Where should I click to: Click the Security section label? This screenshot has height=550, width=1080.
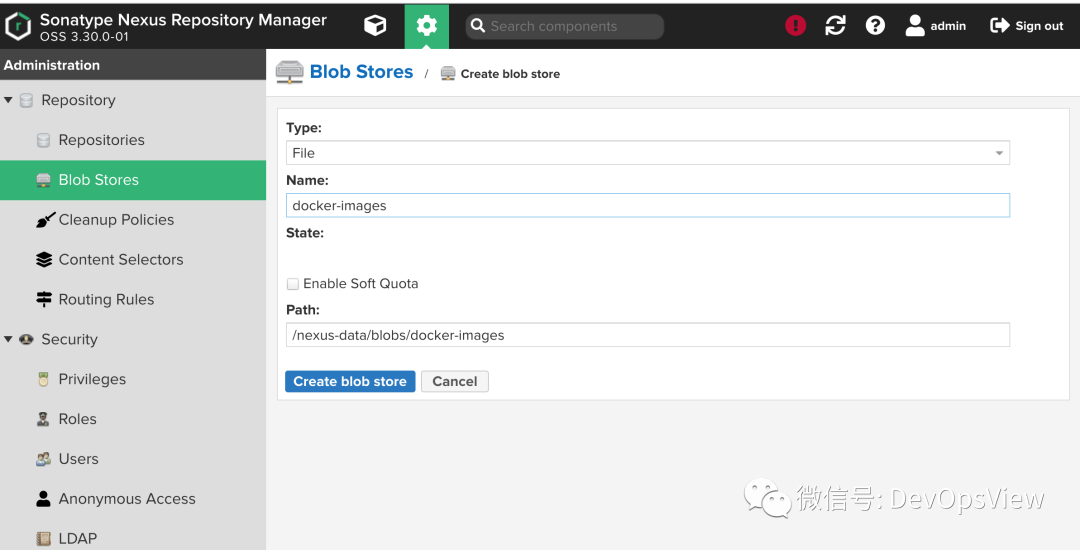tap(69, 339)
